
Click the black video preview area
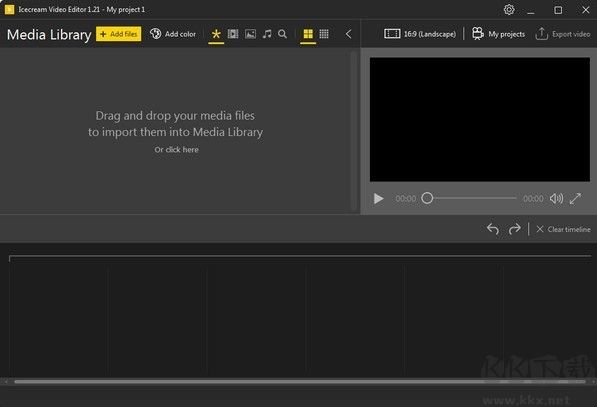click(x=480, y=120)
